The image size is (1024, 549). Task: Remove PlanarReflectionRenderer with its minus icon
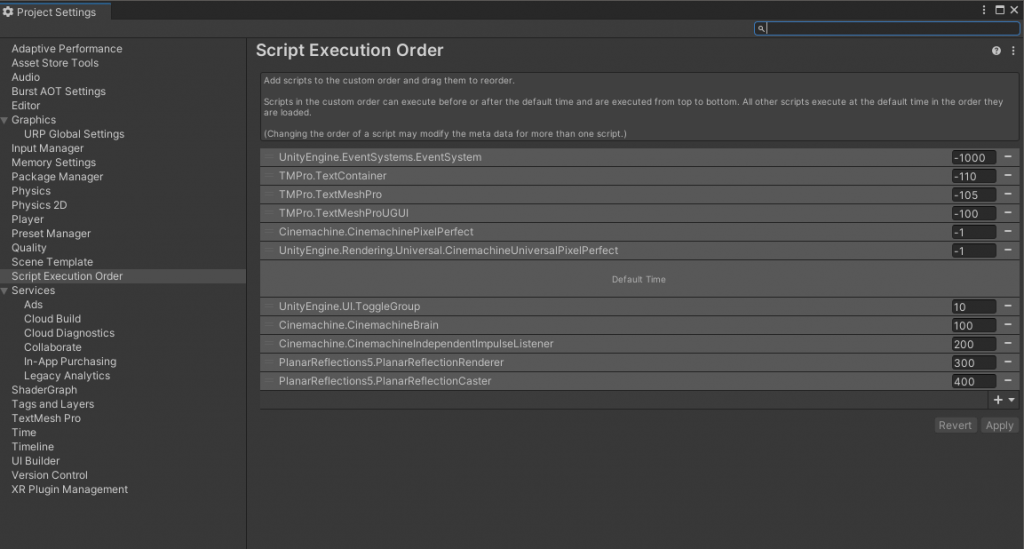(x=1008, y=362)
